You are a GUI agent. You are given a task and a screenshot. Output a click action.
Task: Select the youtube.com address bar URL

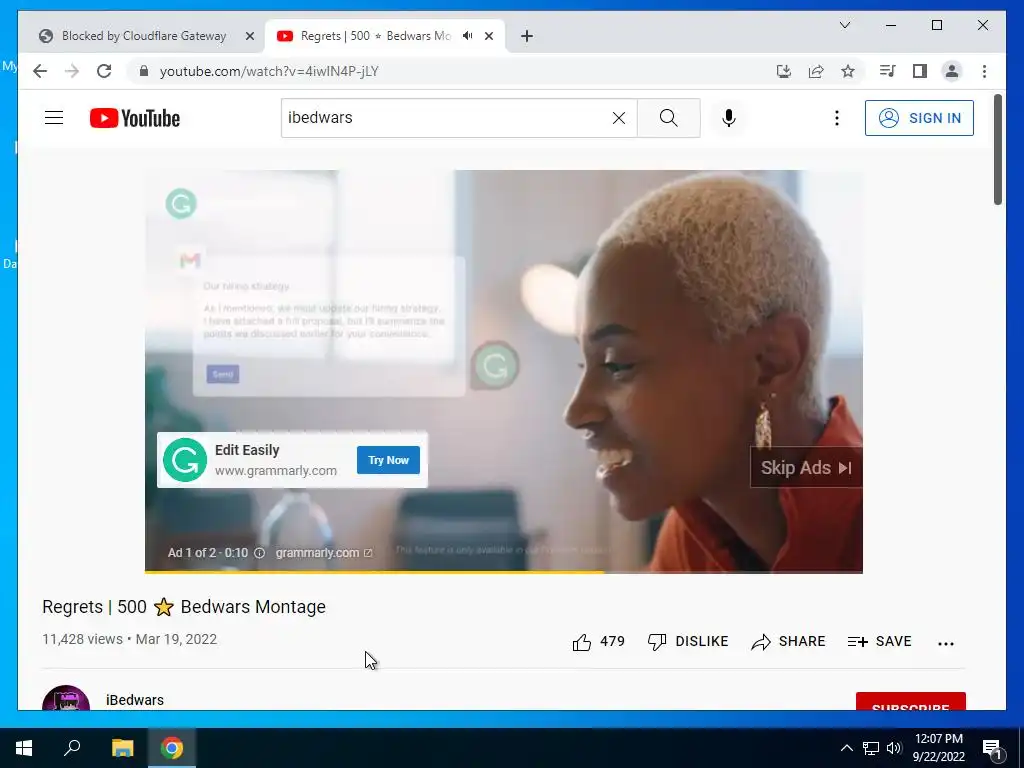(x=269, y=71)
